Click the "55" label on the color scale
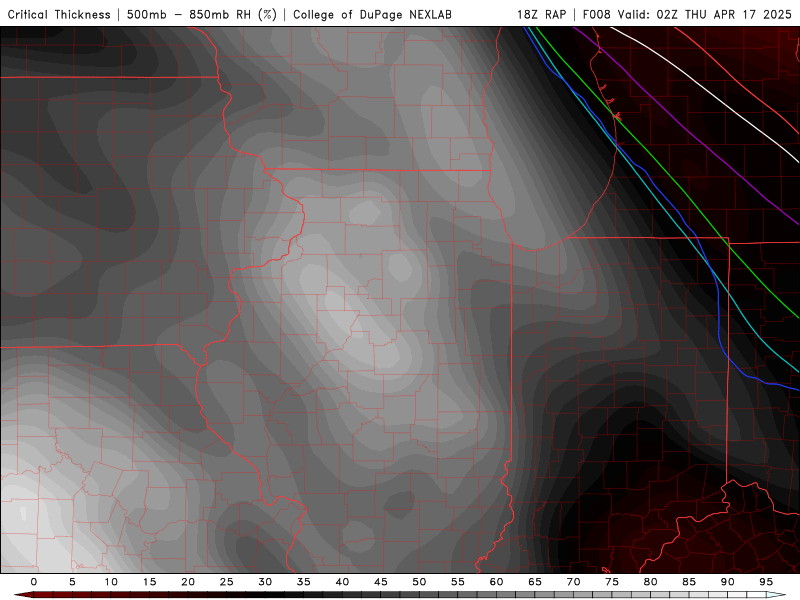 tap(458, 582)
